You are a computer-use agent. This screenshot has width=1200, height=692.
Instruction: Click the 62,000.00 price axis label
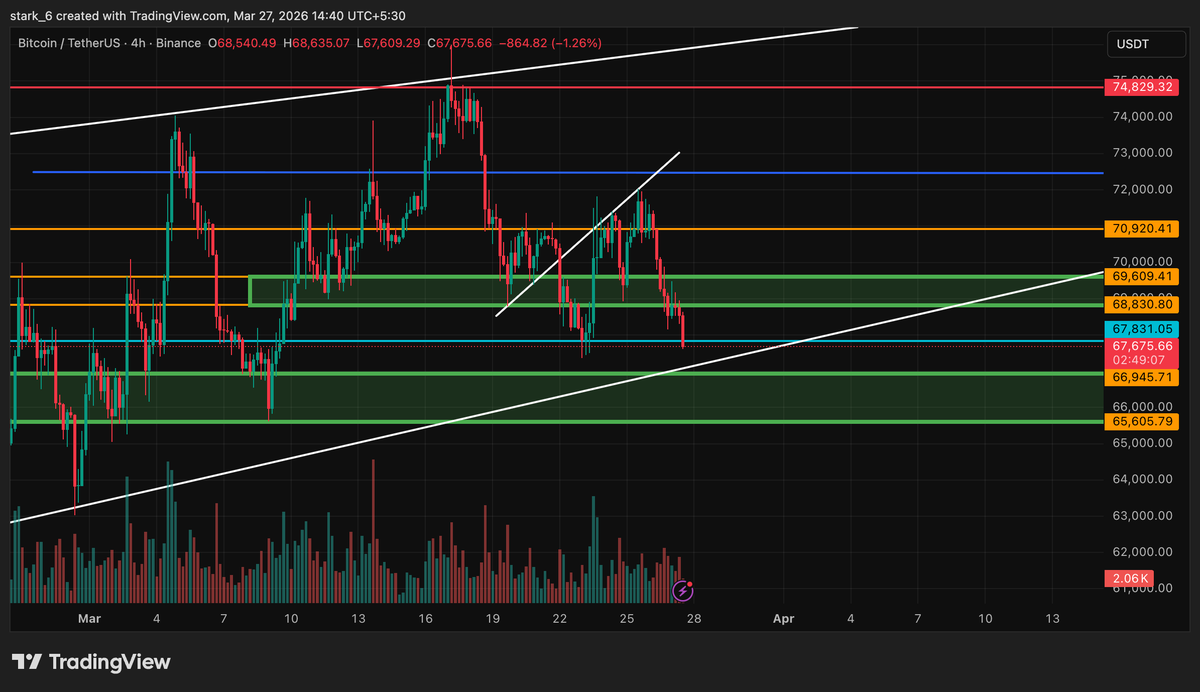click(1142, 551)
